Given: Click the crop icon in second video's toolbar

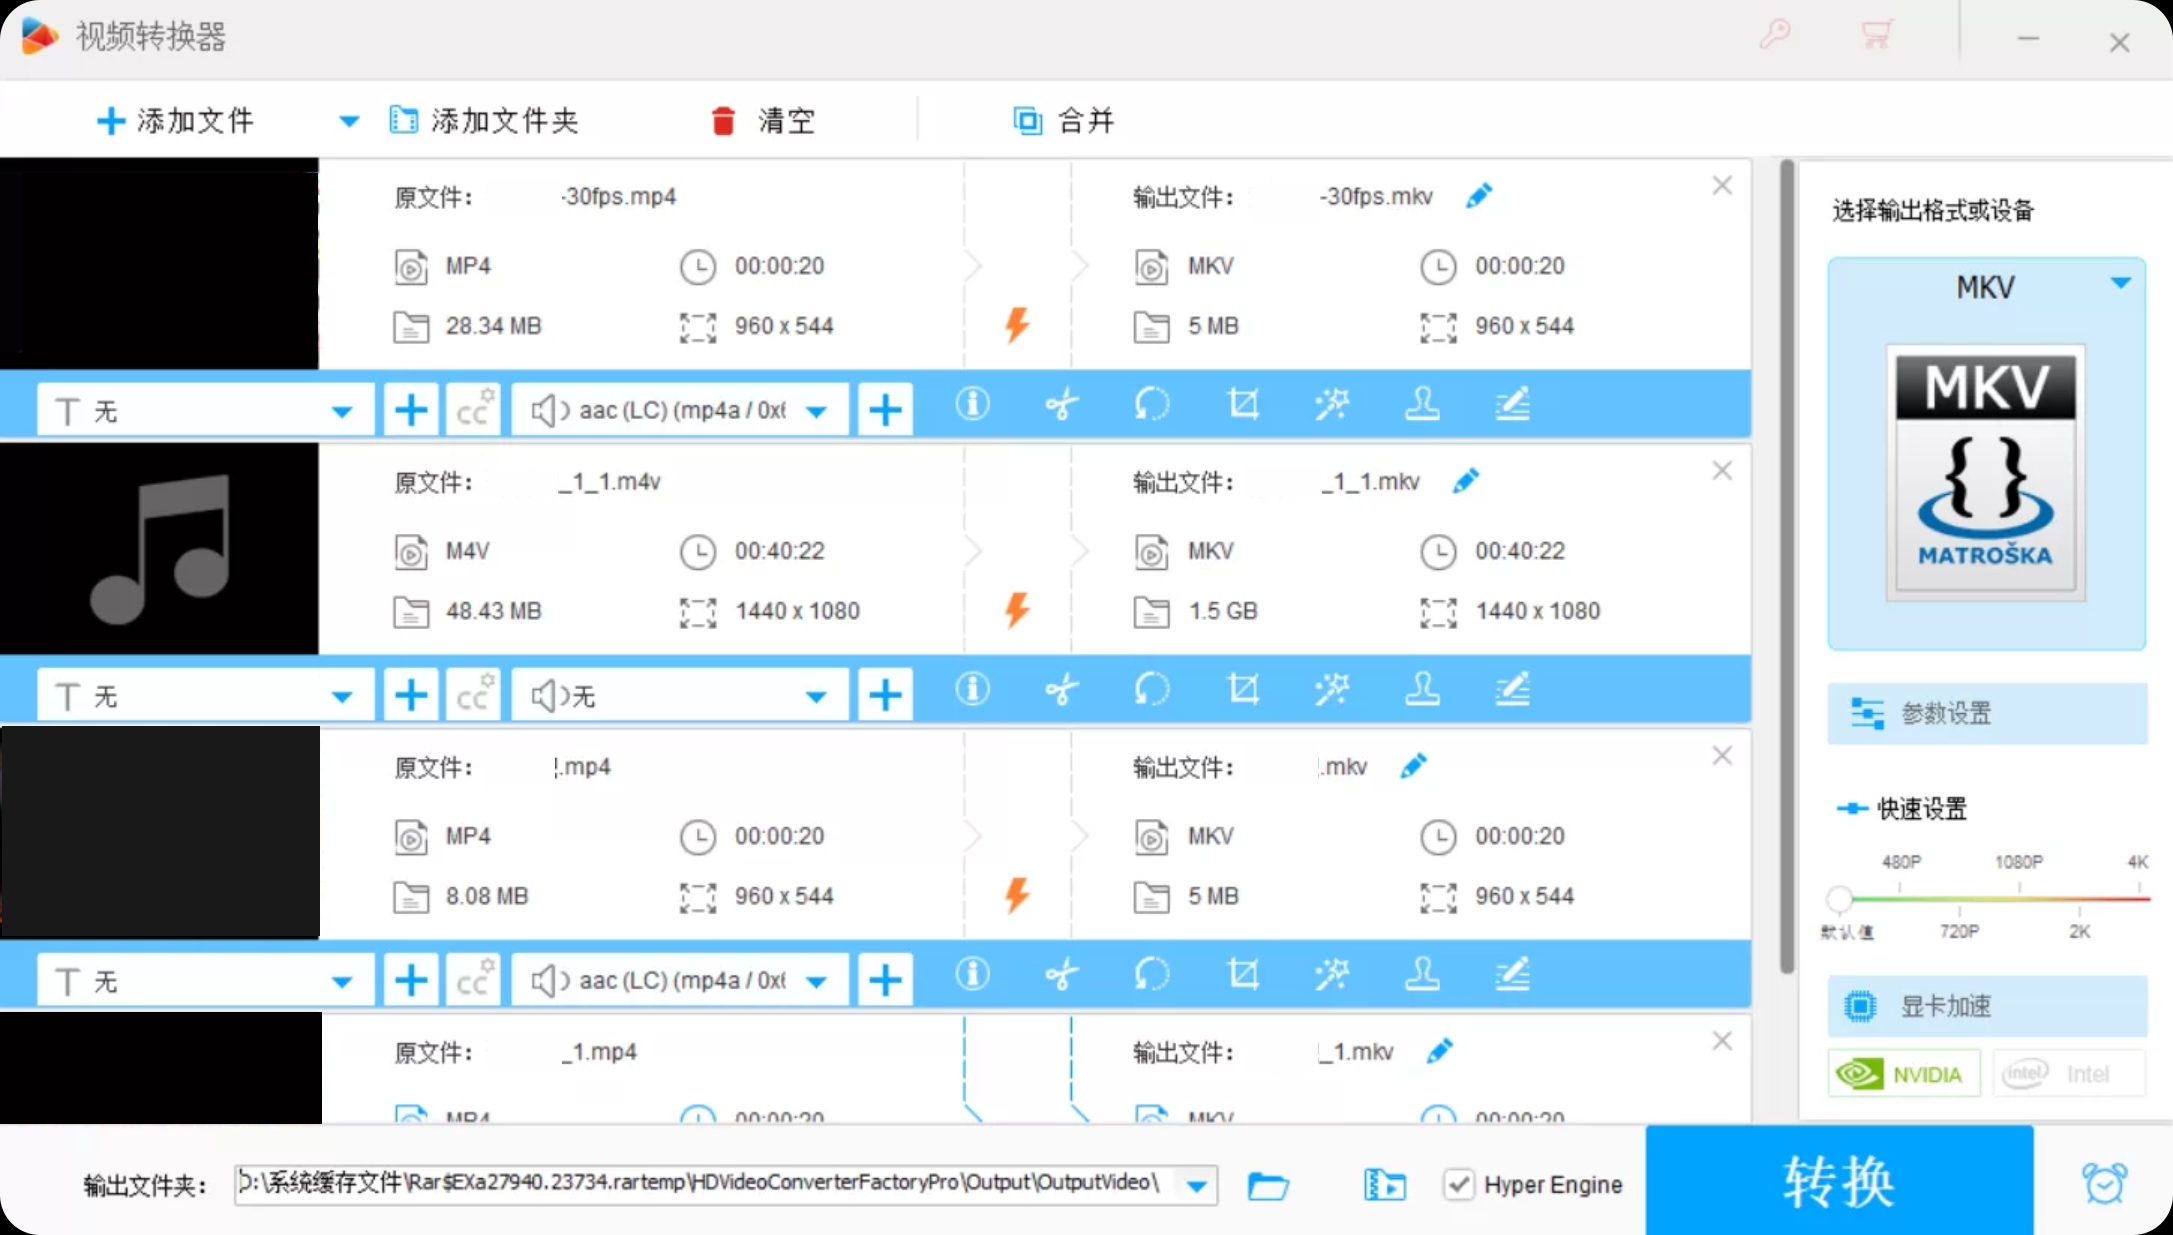Looking at the screenshot, I should click(x=1242, y=690).
